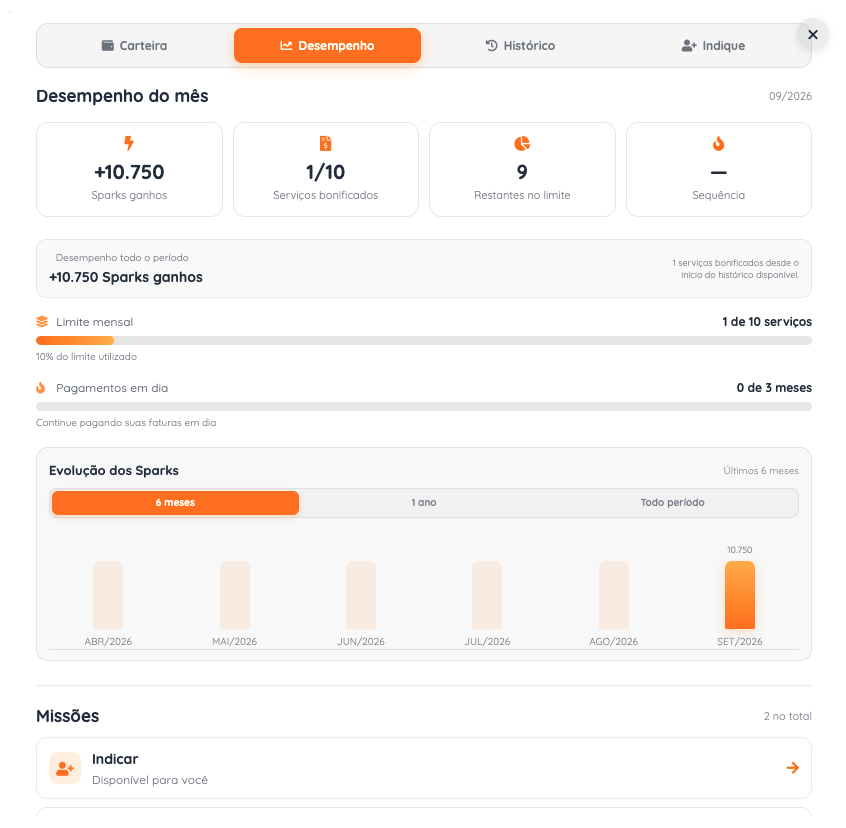
Task: Click the flame icon above Sequência
Action: (x=718, y=143)
